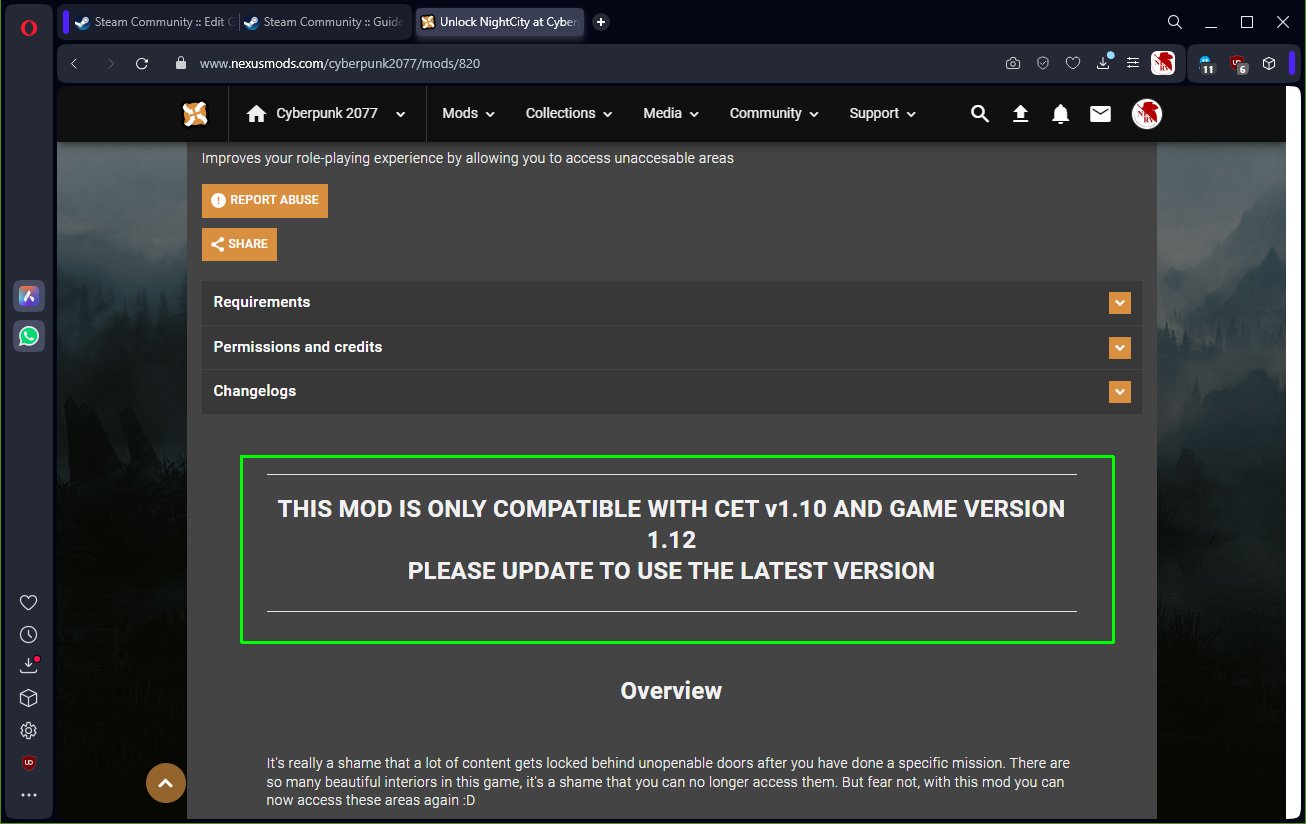Viewport: 1306px width, 824px height.
Task: Open the Cyberpunk 2077 game dropdown
Action: (x=326, y=114)
